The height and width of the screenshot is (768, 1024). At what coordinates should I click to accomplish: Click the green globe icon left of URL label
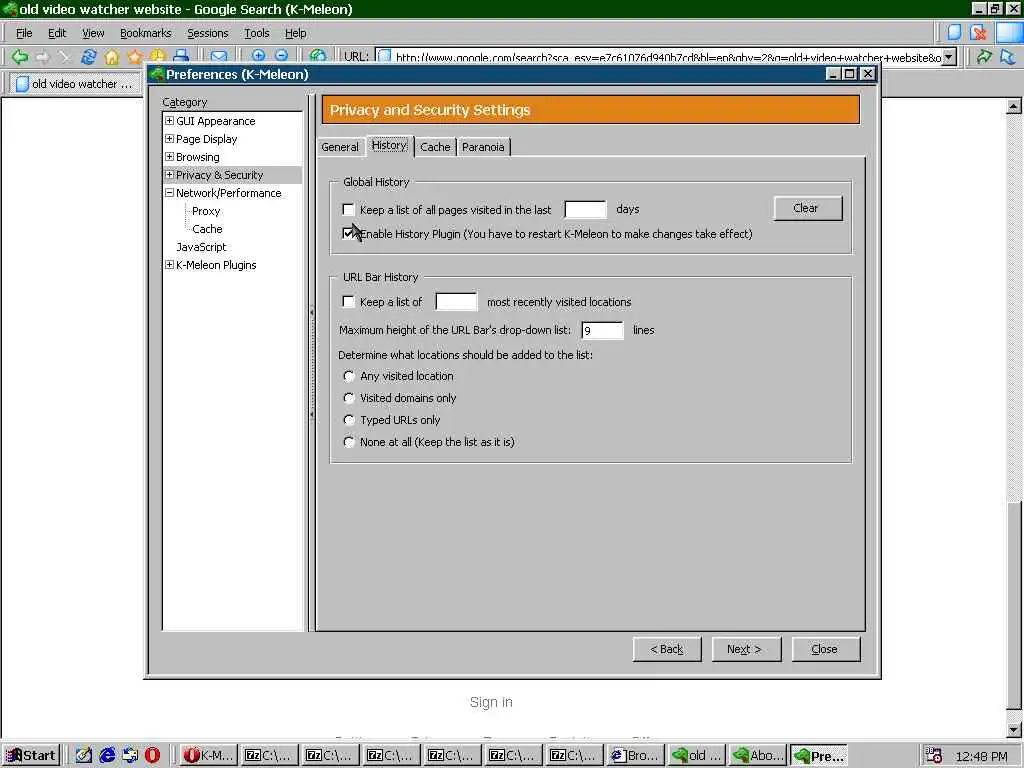click(x=317, y=57)
